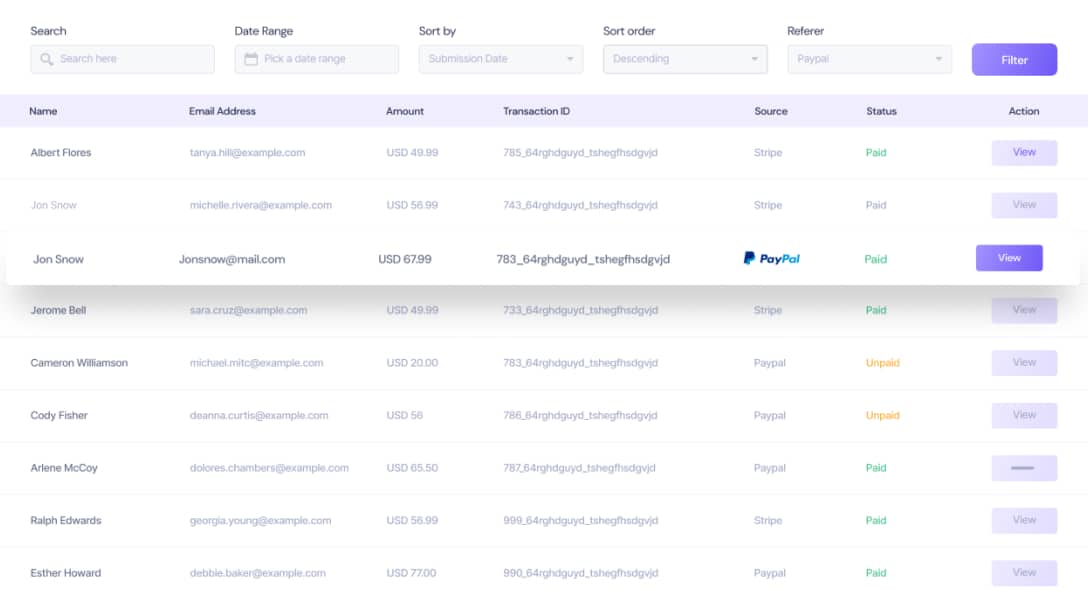The width and height of the screenshot is (1088, 590).
Task: Click View for the highlighted Jon Snow row
Action: (1008, 258)
